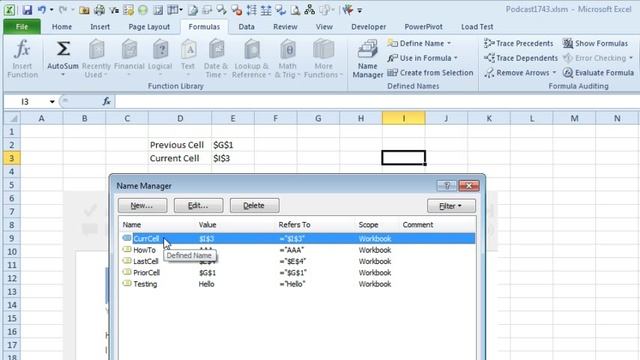Click the print icon in Quick Access toolbar
The width and height of the screenshot is (640, 360).
coord(99,10)
